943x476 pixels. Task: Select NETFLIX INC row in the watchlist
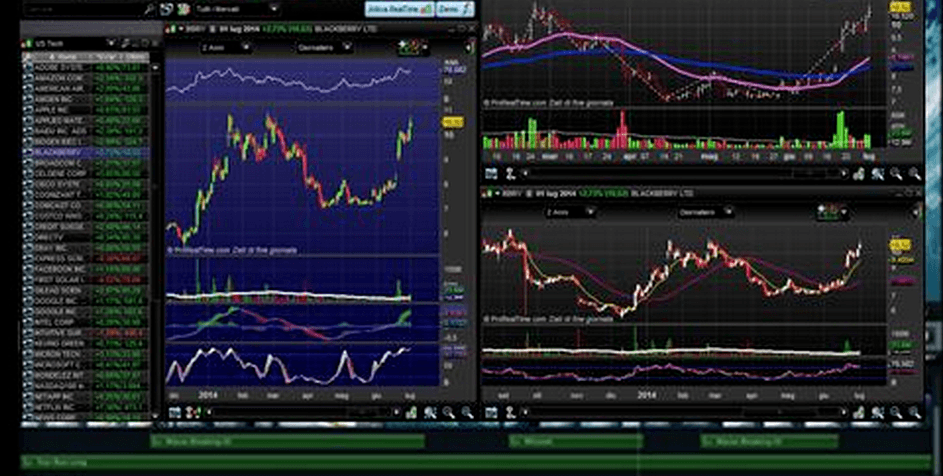(x=87, y=407)
